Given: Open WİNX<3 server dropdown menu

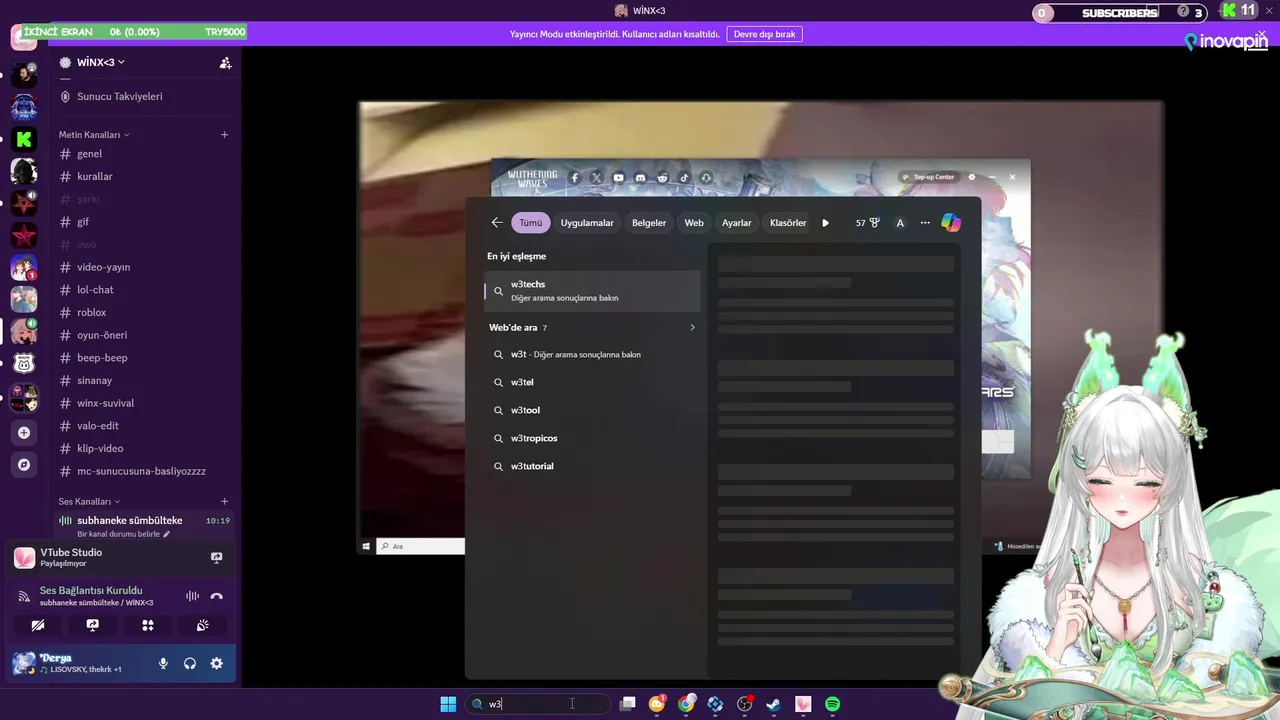Looking at the screenshot, I should click(x=101, y=62).
